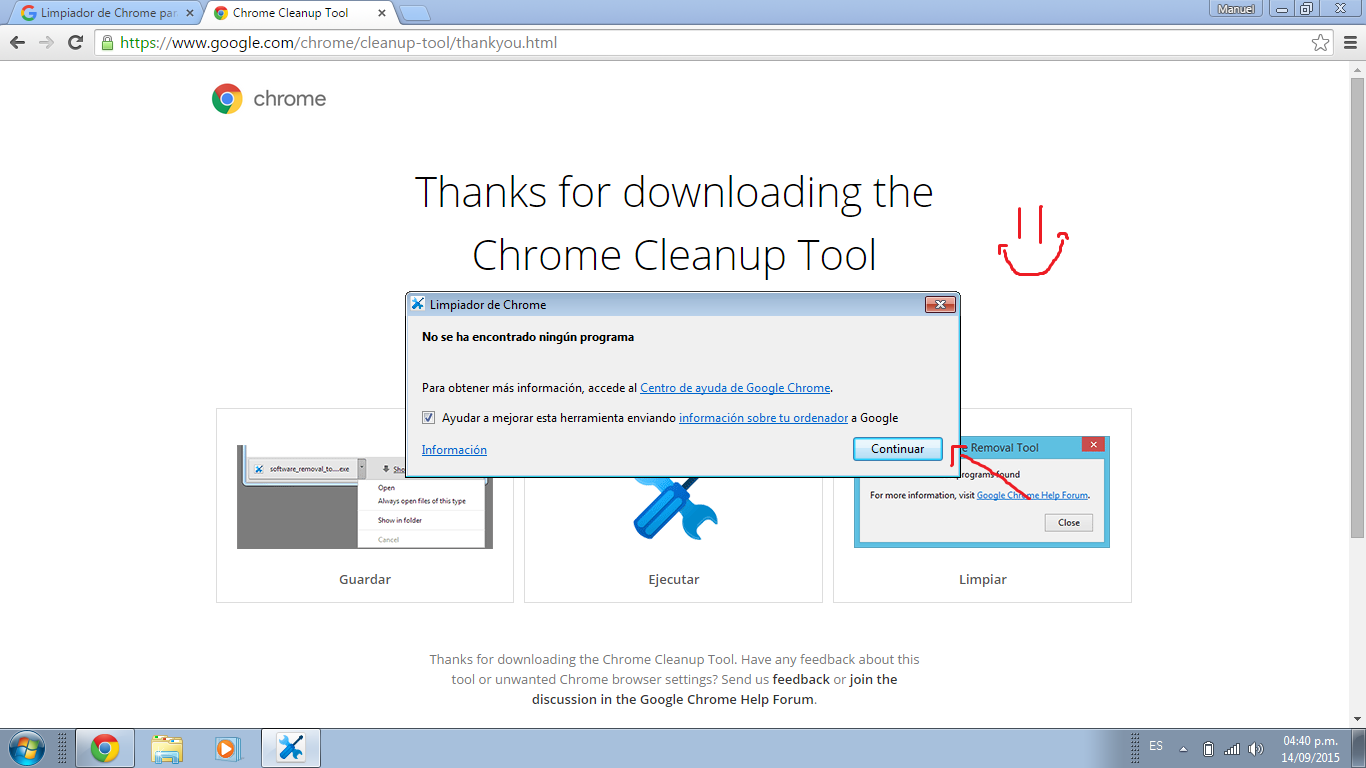The height and width of the screenshot is (768, 1366).
Task: Click the volume icon in tray
Action: 1256,748
